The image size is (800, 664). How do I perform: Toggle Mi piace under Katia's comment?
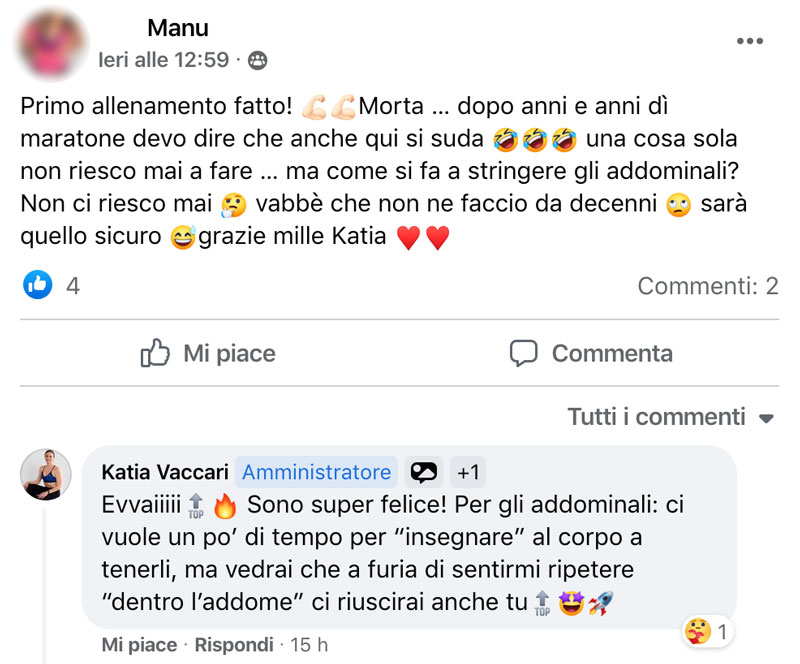pyautogui.click(x=139, y=645)
